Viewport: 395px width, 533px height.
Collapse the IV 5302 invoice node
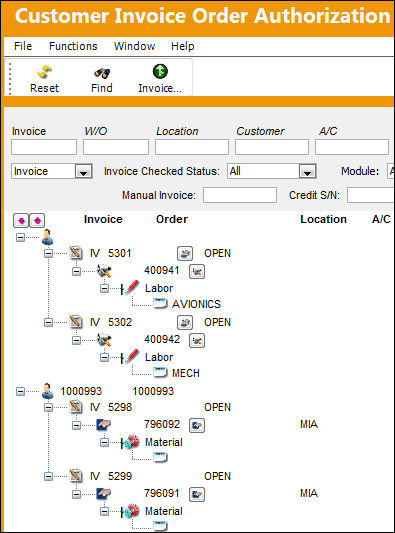coord(49,322)
